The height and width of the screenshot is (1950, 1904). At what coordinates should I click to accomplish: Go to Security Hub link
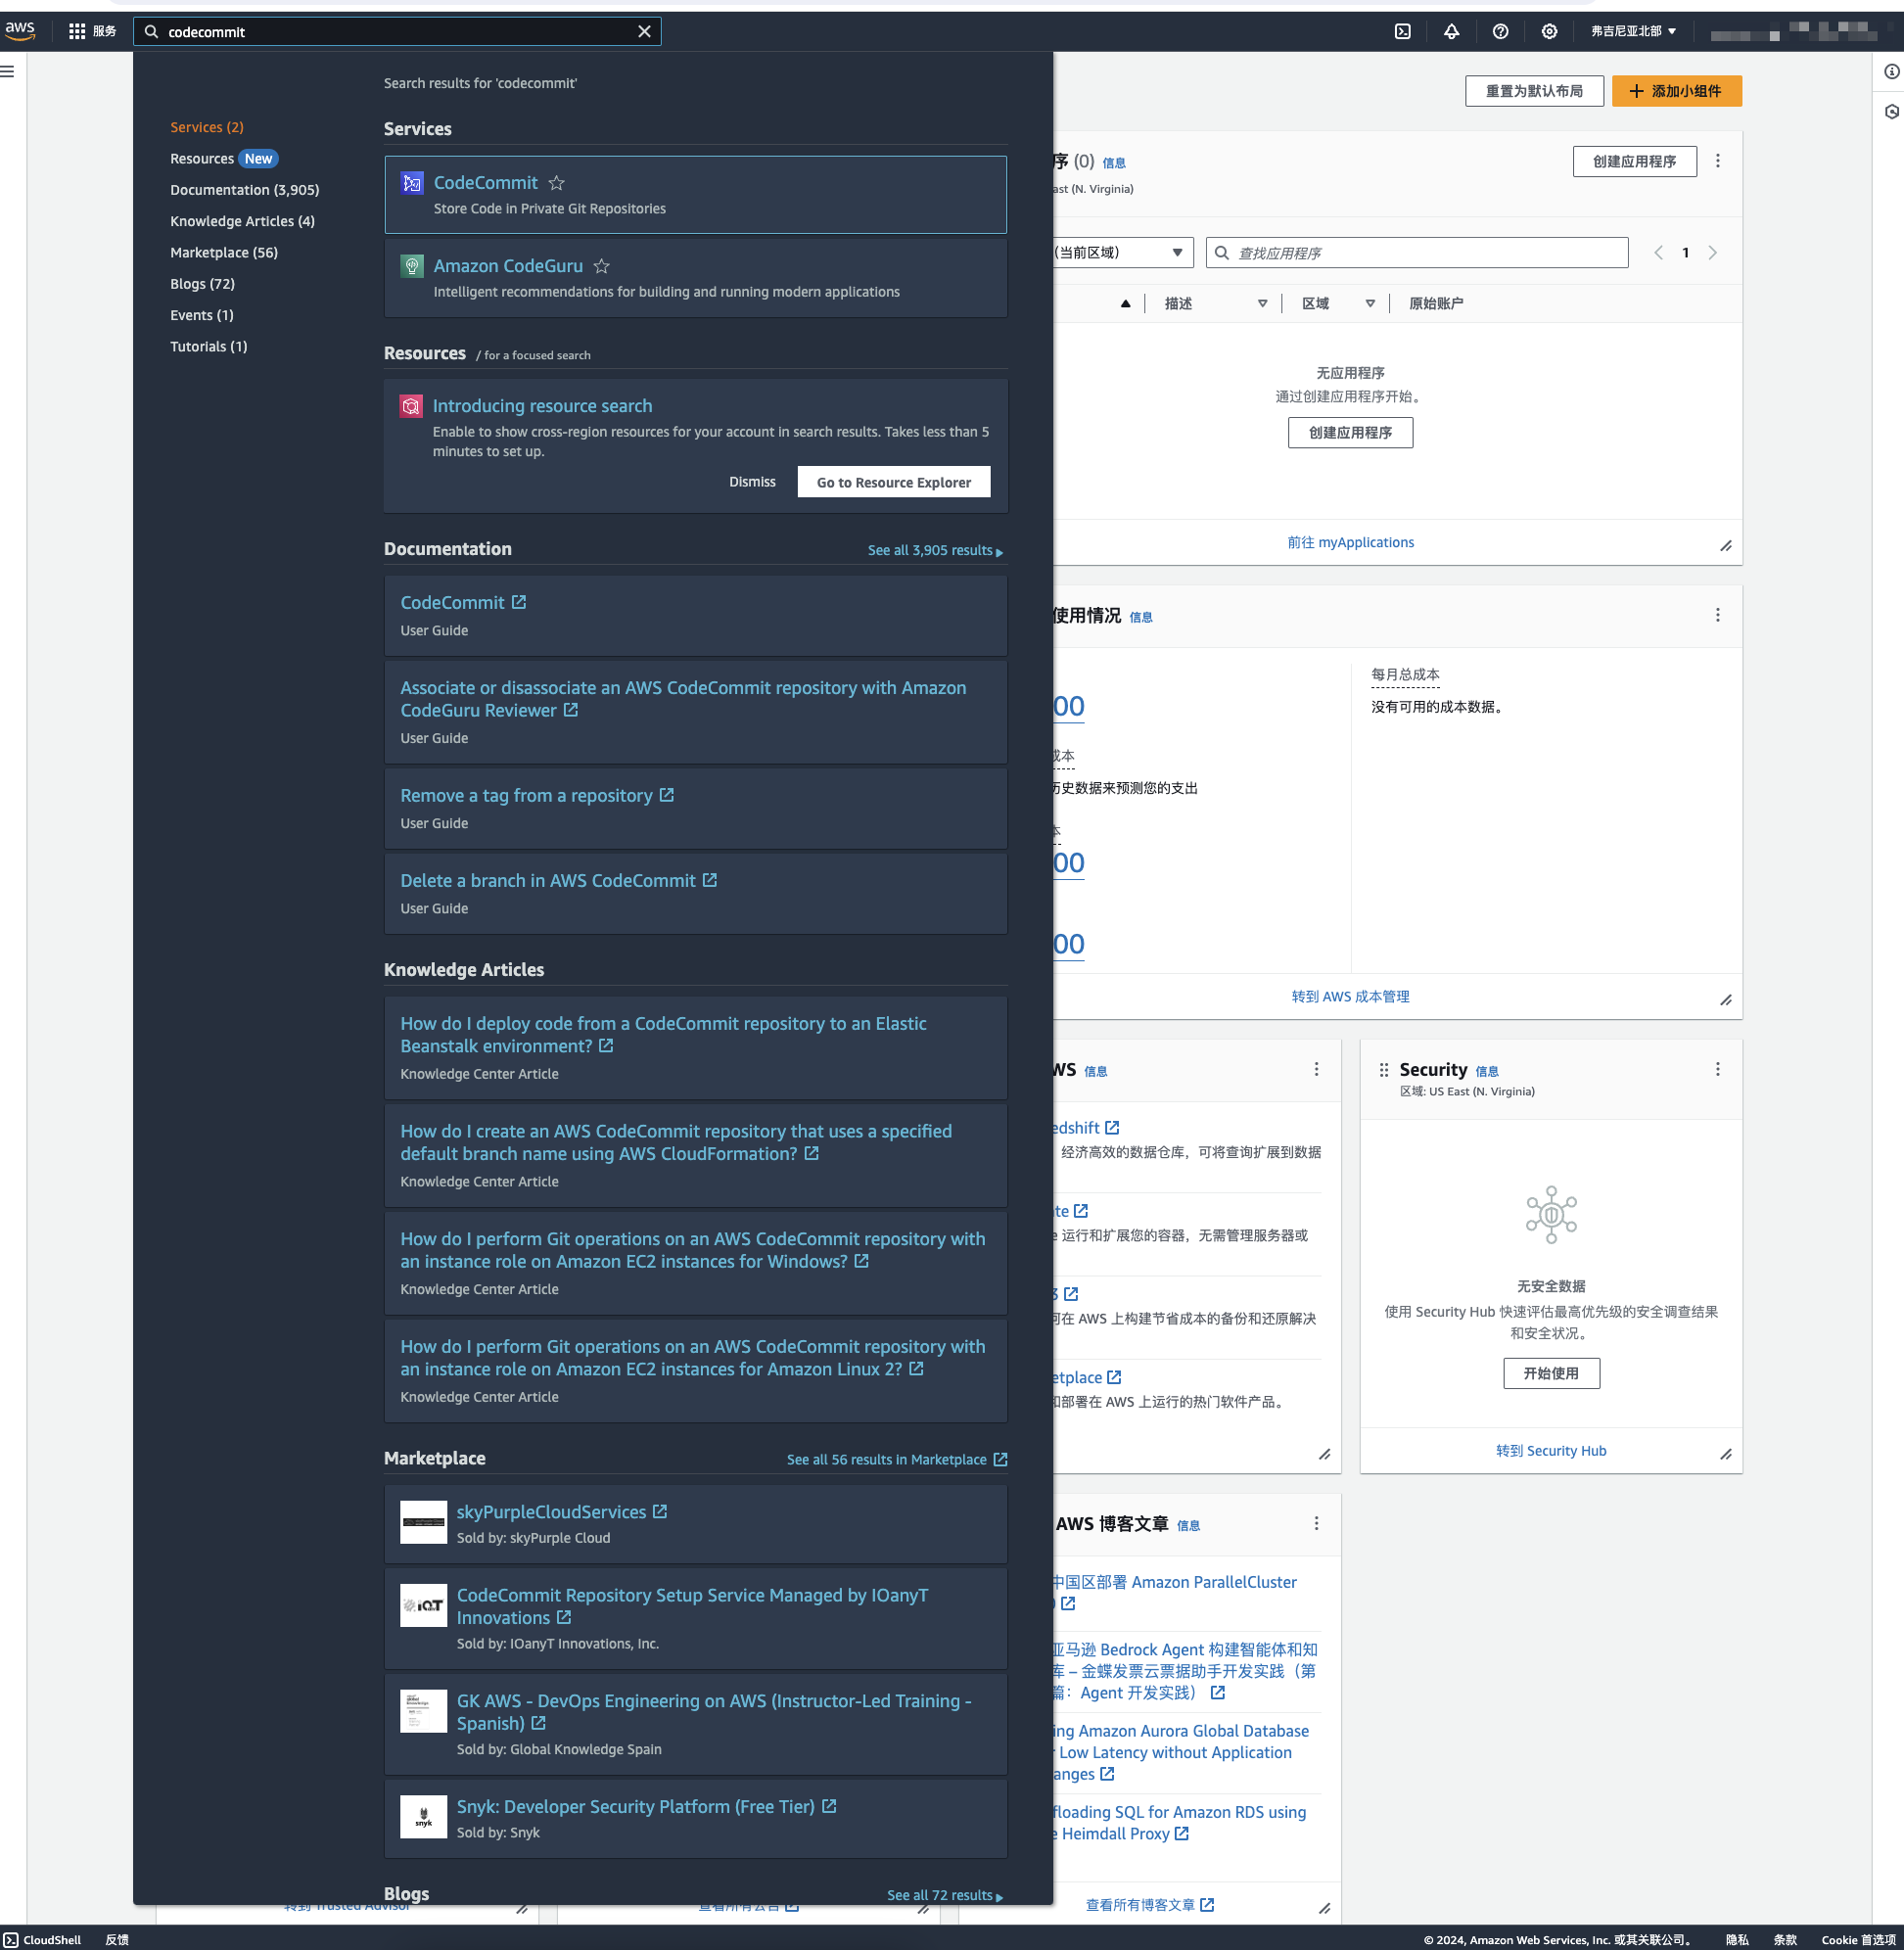[1550, 1451]
